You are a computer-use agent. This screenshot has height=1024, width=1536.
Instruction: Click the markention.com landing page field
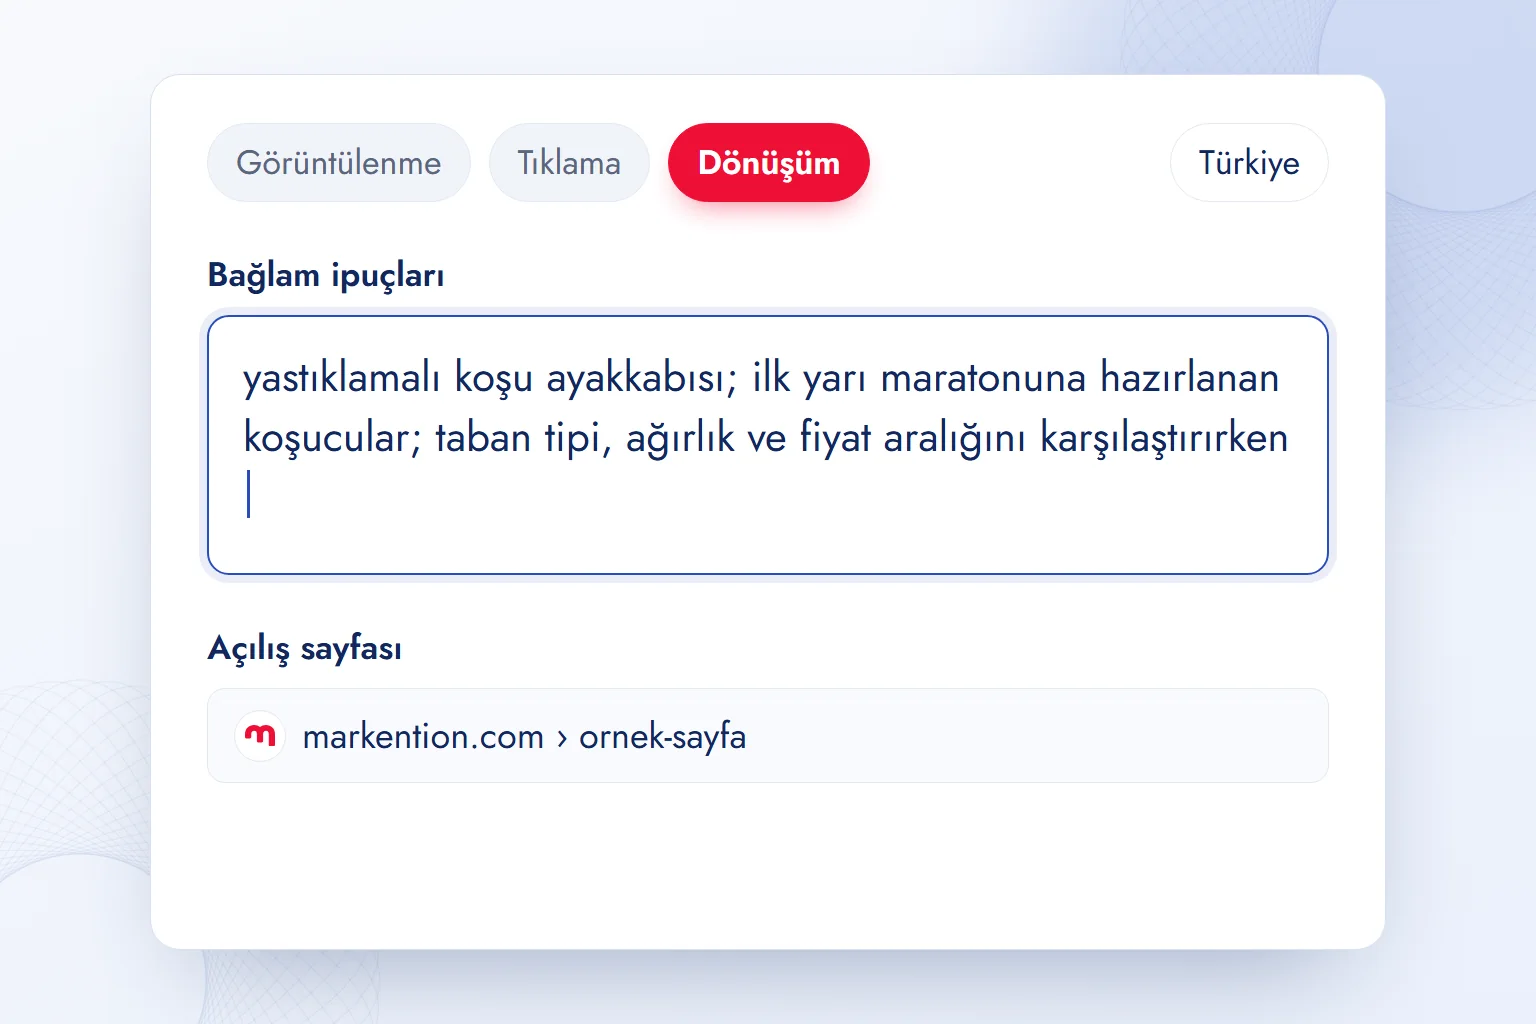tap(768, 736)
